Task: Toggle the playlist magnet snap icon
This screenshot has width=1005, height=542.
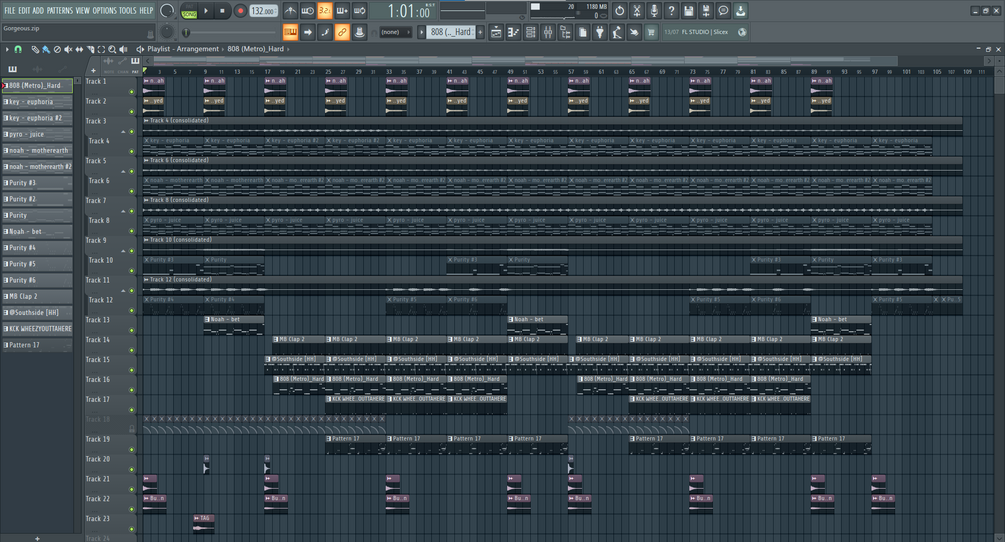Action: (18, 49)
